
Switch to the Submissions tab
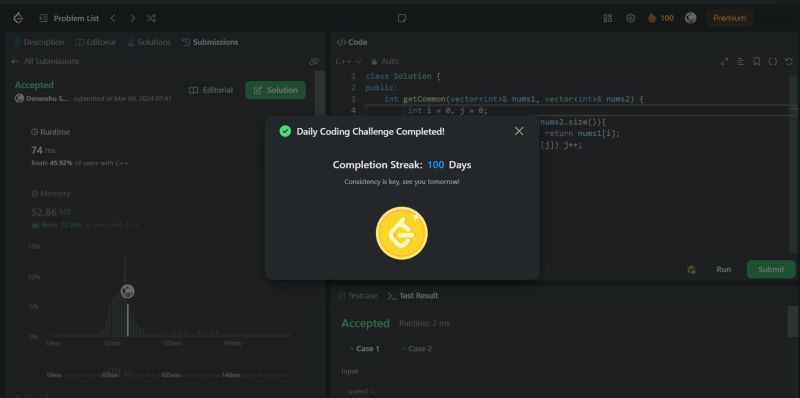(x=210, y=42)
